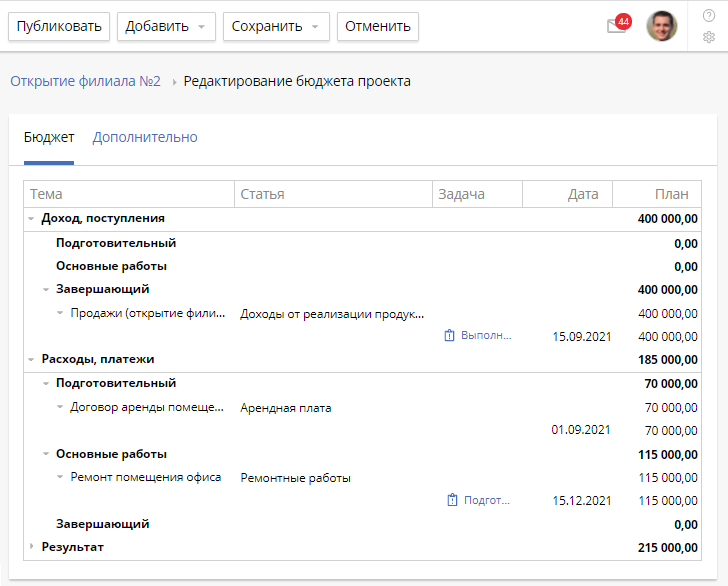Go to Открытие филиала №2 breadcrumb

click(85, 81)
